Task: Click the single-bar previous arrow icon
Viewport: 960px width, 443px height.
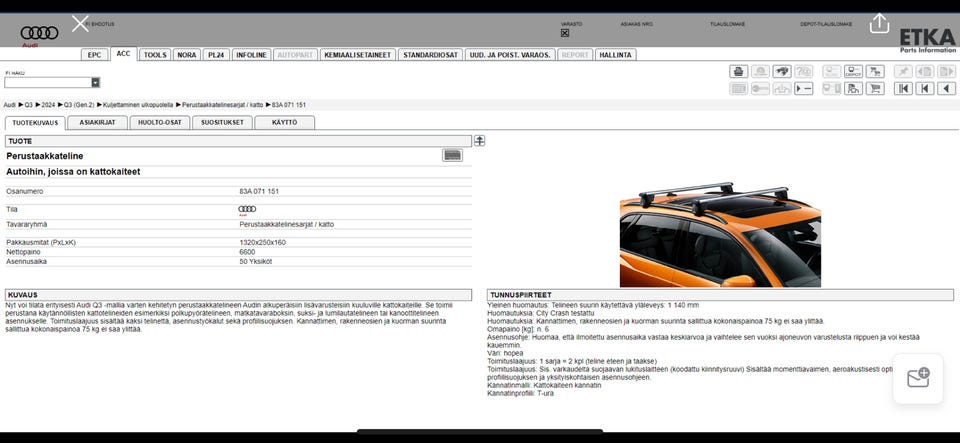Action: 924,89
